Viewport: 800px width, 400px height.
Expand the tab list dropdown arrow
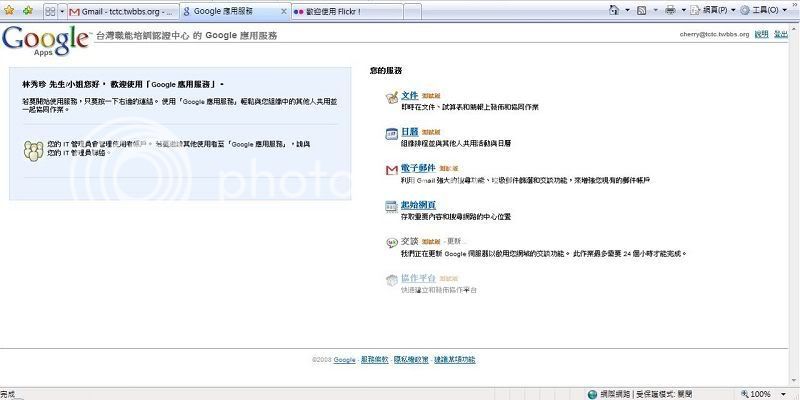[x=62, y=11]
